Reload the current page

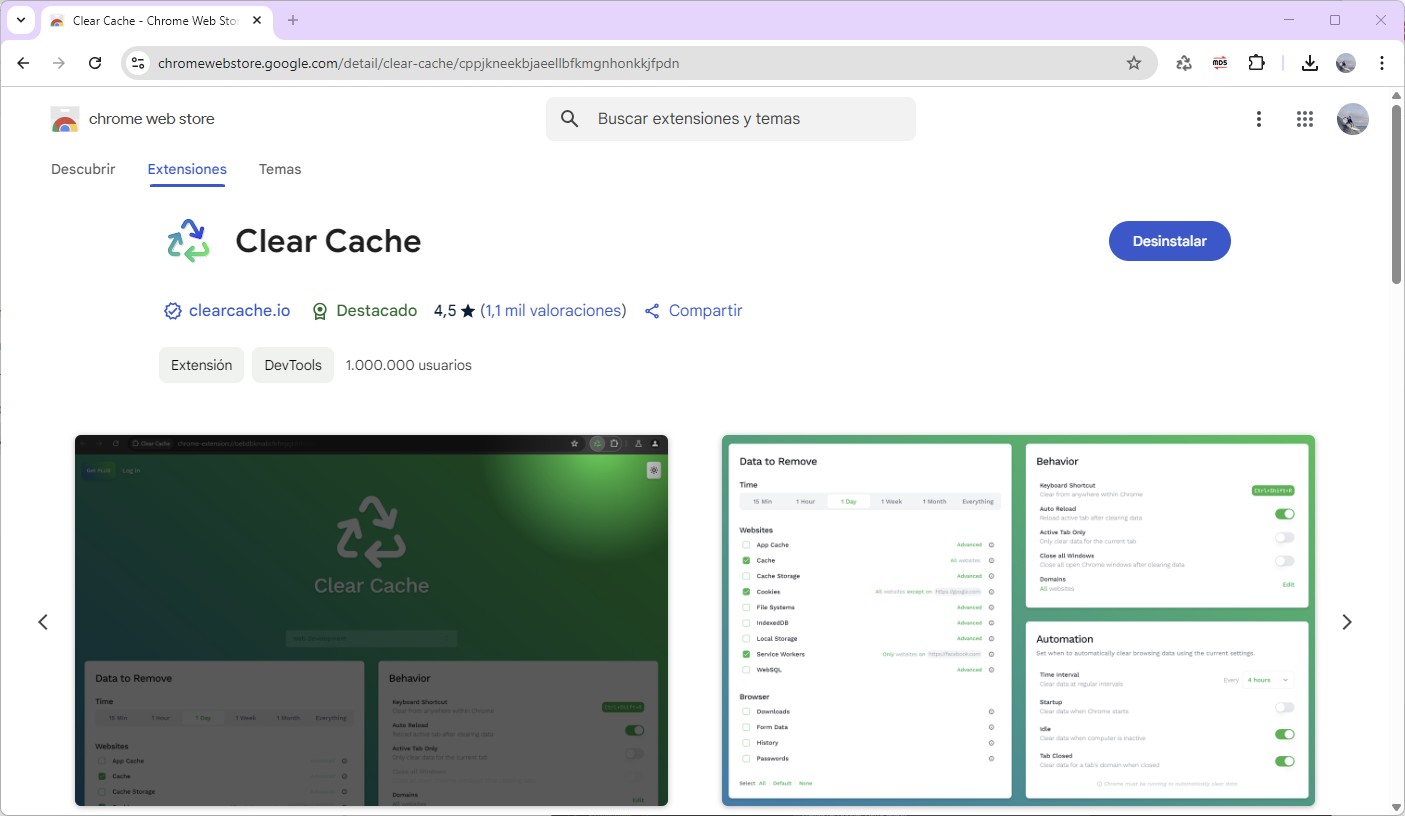pos(95,63)
